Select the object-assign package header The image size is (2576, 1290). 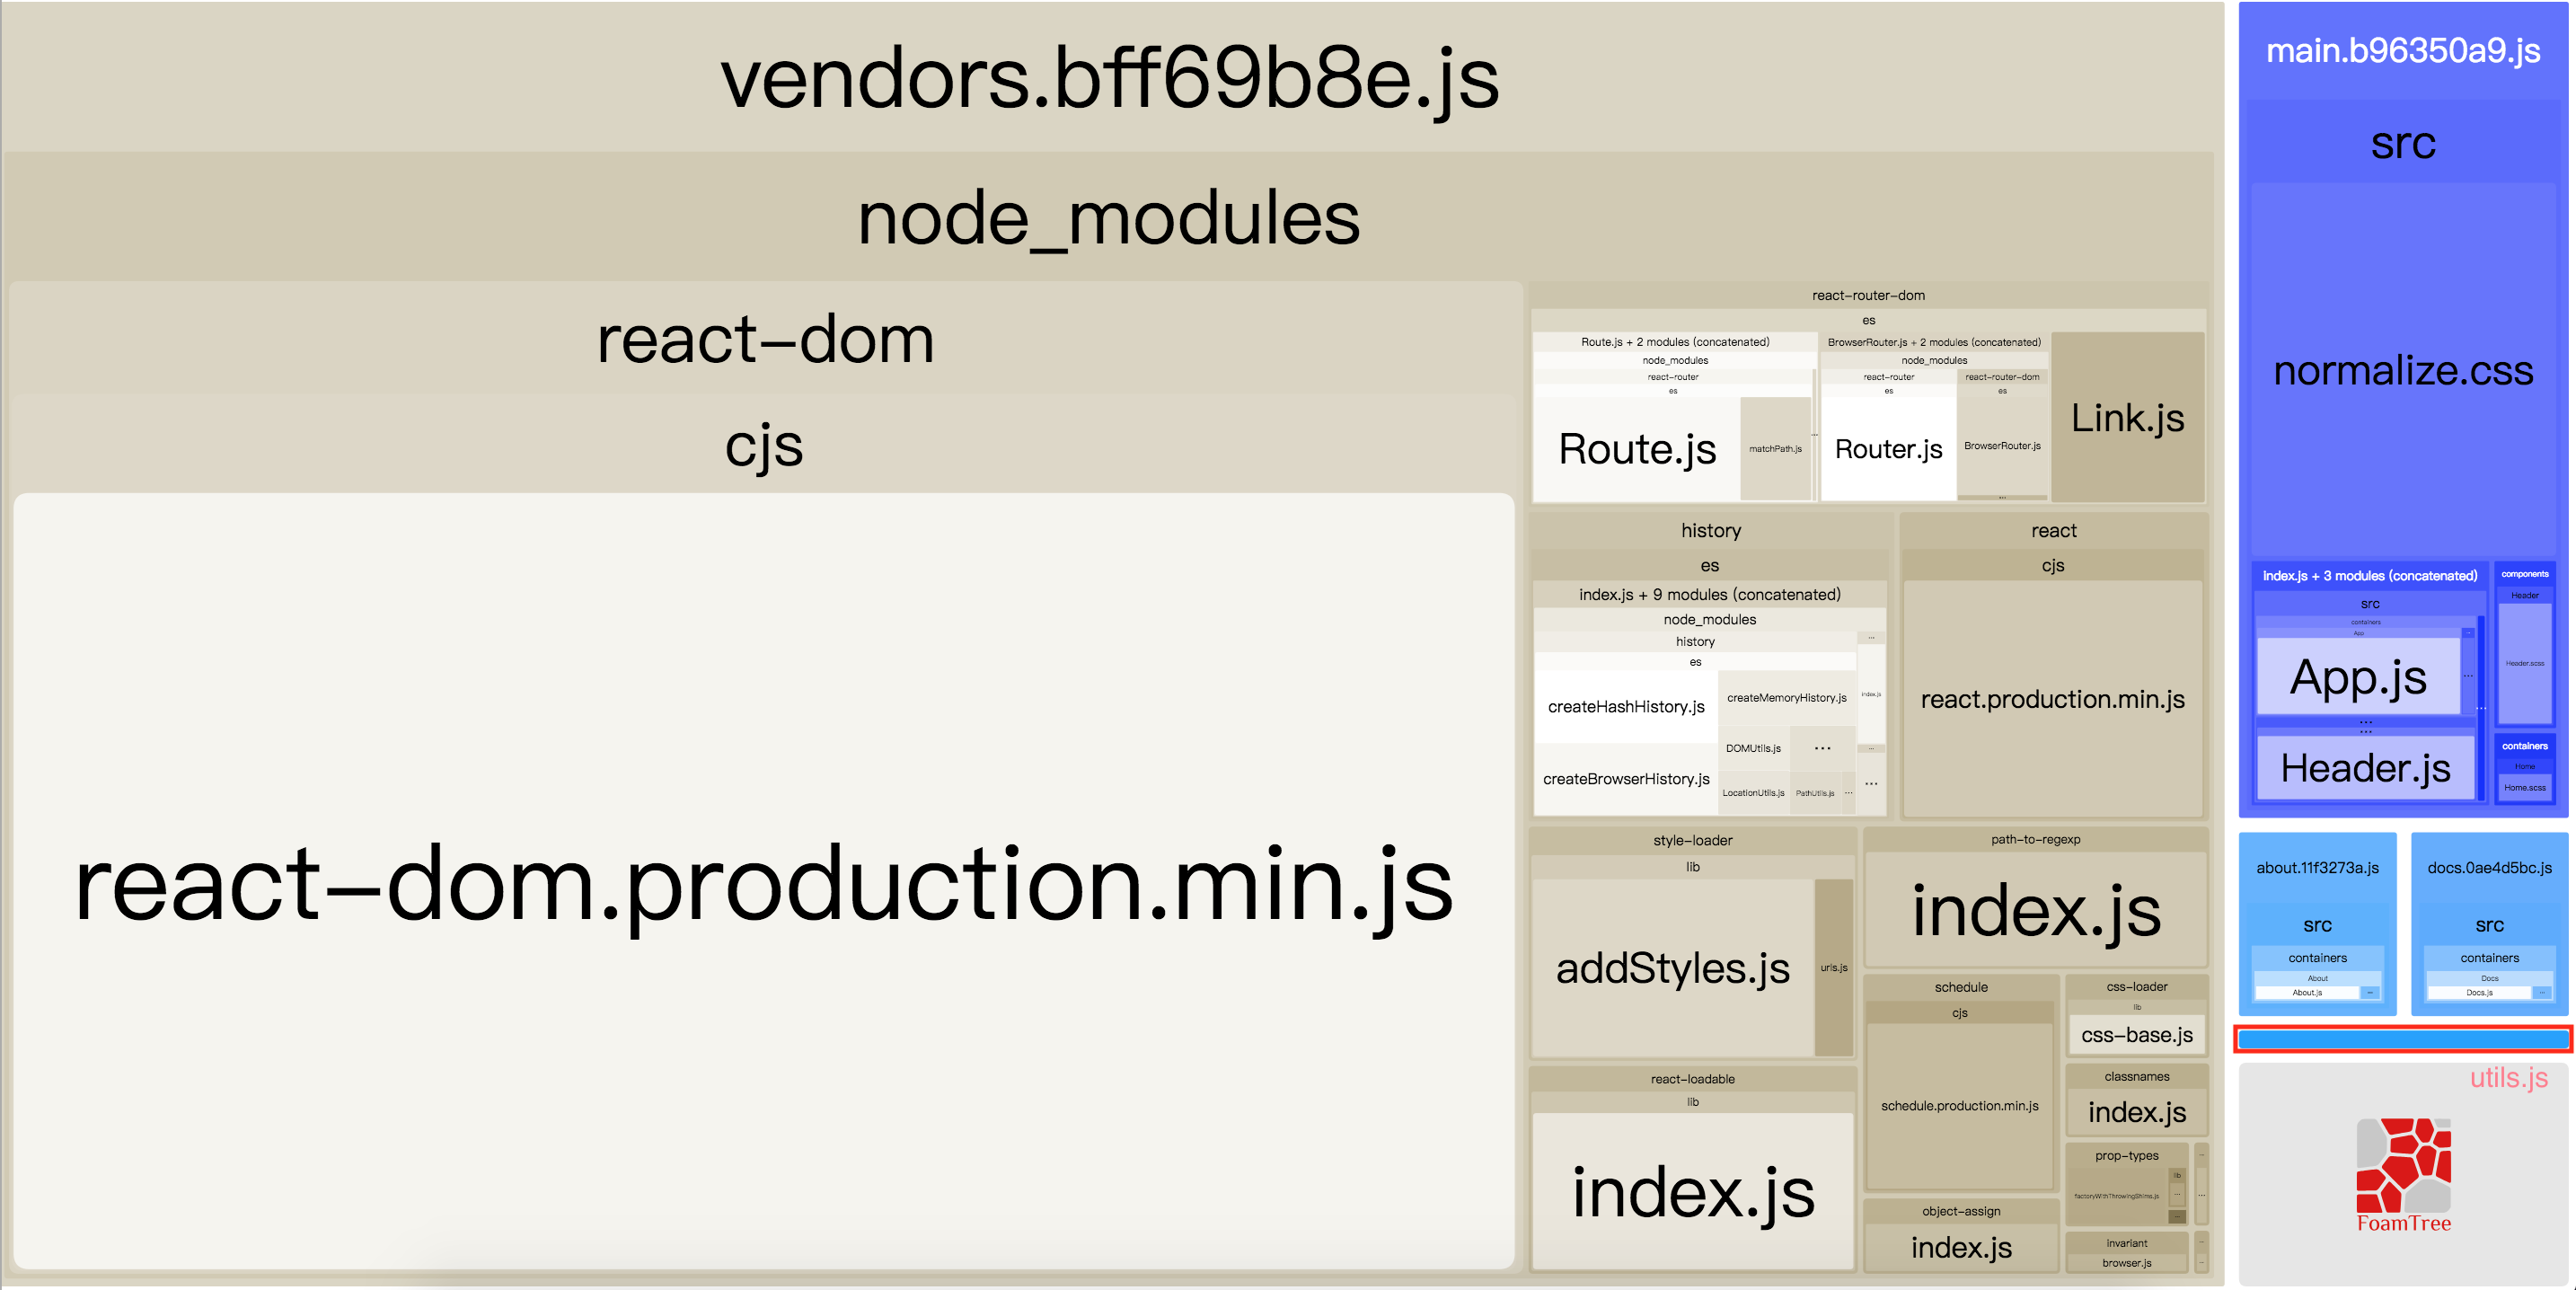[x=1961, y=1211]
